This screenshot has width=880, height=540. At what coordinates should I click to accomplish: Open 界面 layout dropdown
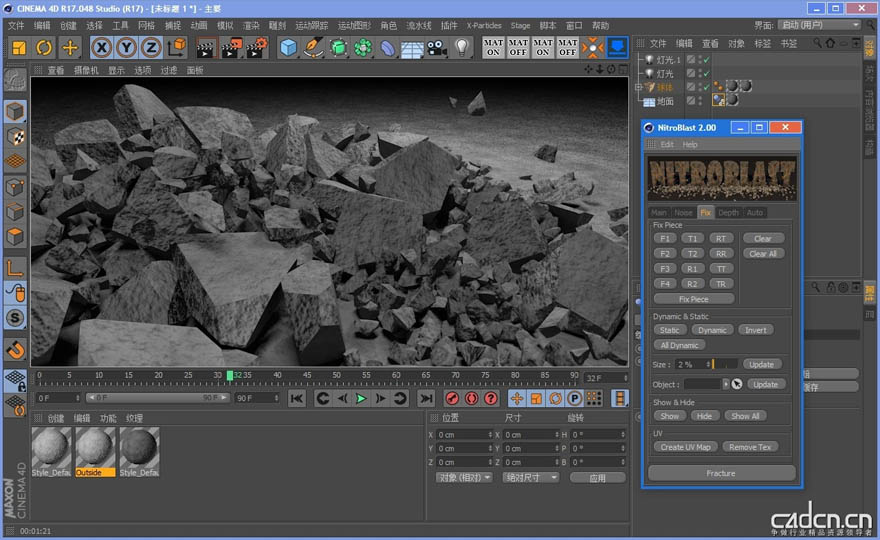pyautogui.click(x=819, y=25)
